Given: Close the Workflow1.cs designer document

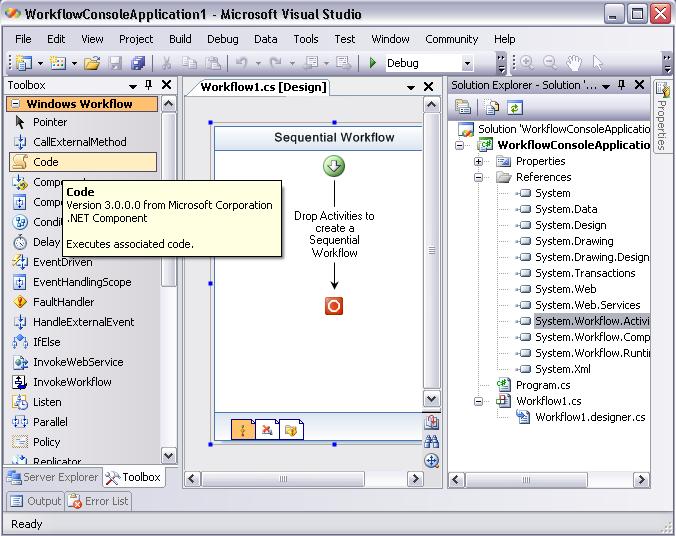Looking at the screenshot, I should click(x=428, y=87).
